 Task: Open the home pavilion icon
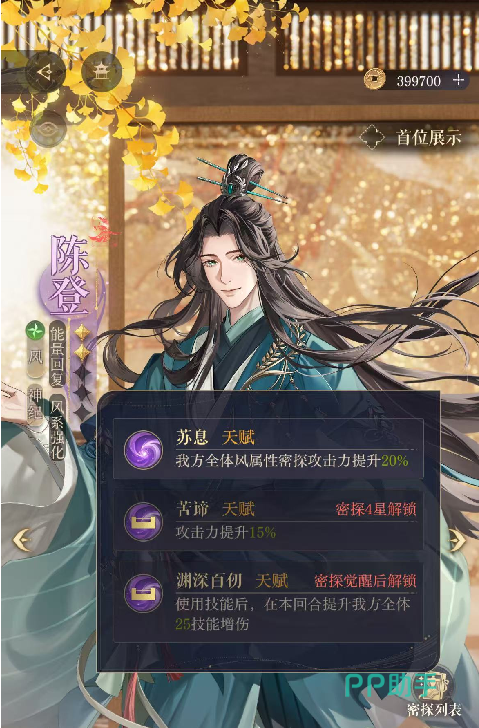(101, 72)
